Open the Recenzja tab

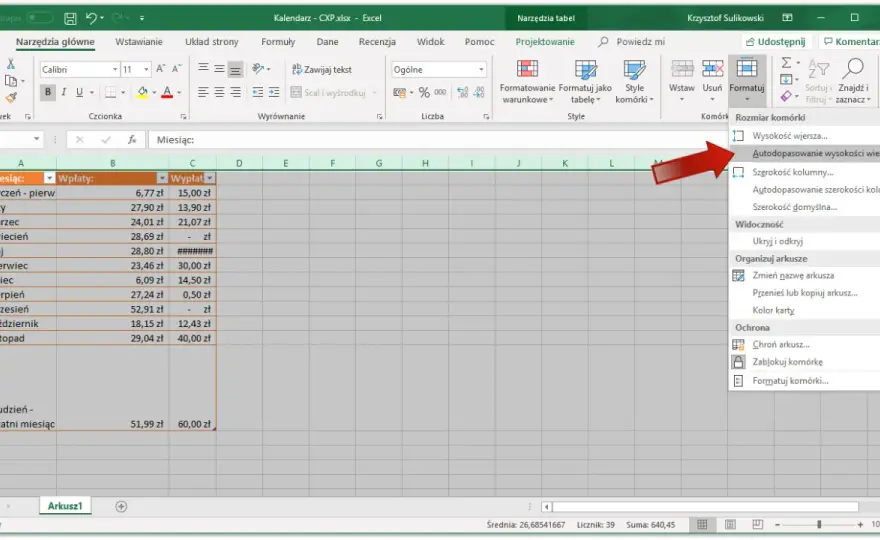pos(377,42)
